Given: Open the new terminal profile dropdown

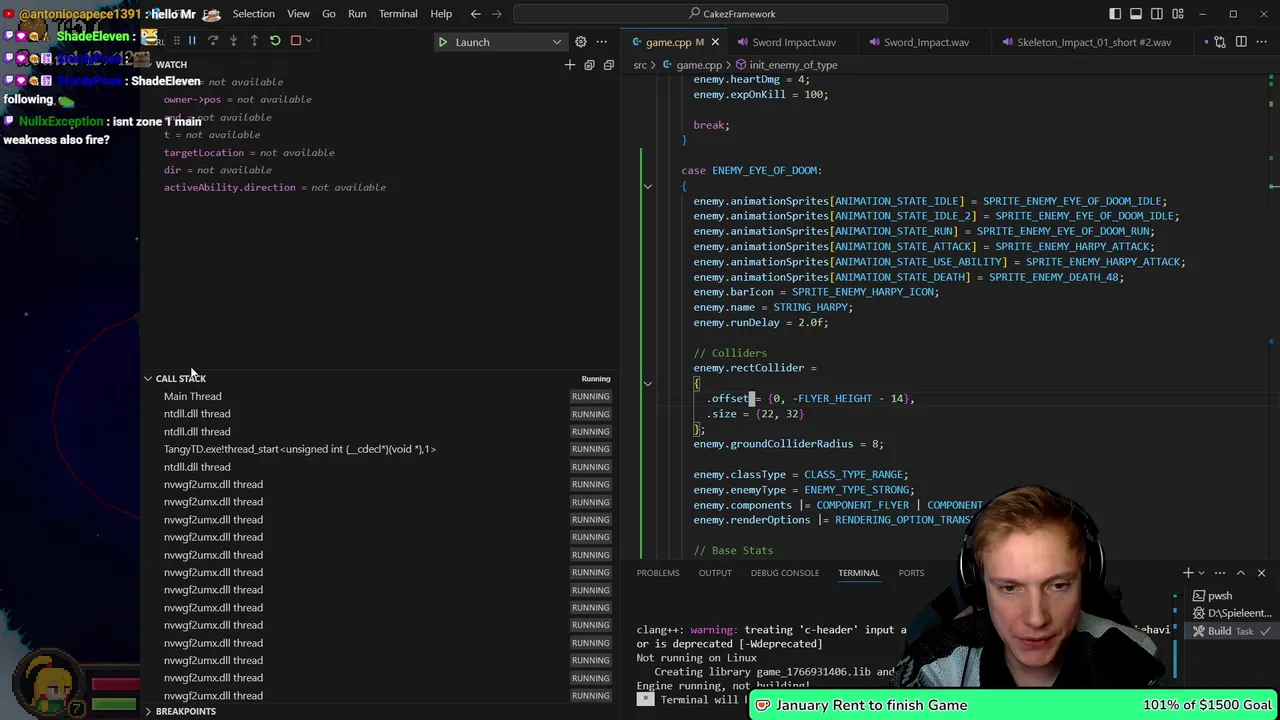Looking at the screenshot, I should click(x=1201, y=573).
